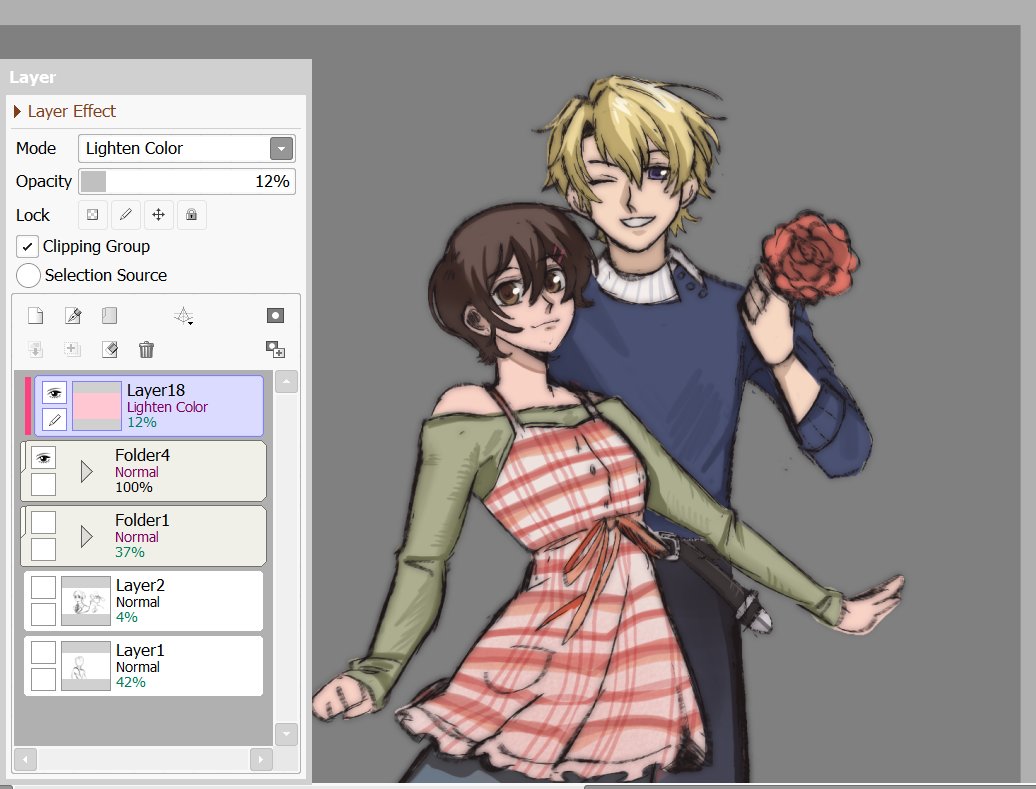Toggle the pen mark box on Layer18
This screenshot has width=1036, height=789.
[x=54, y=420]
